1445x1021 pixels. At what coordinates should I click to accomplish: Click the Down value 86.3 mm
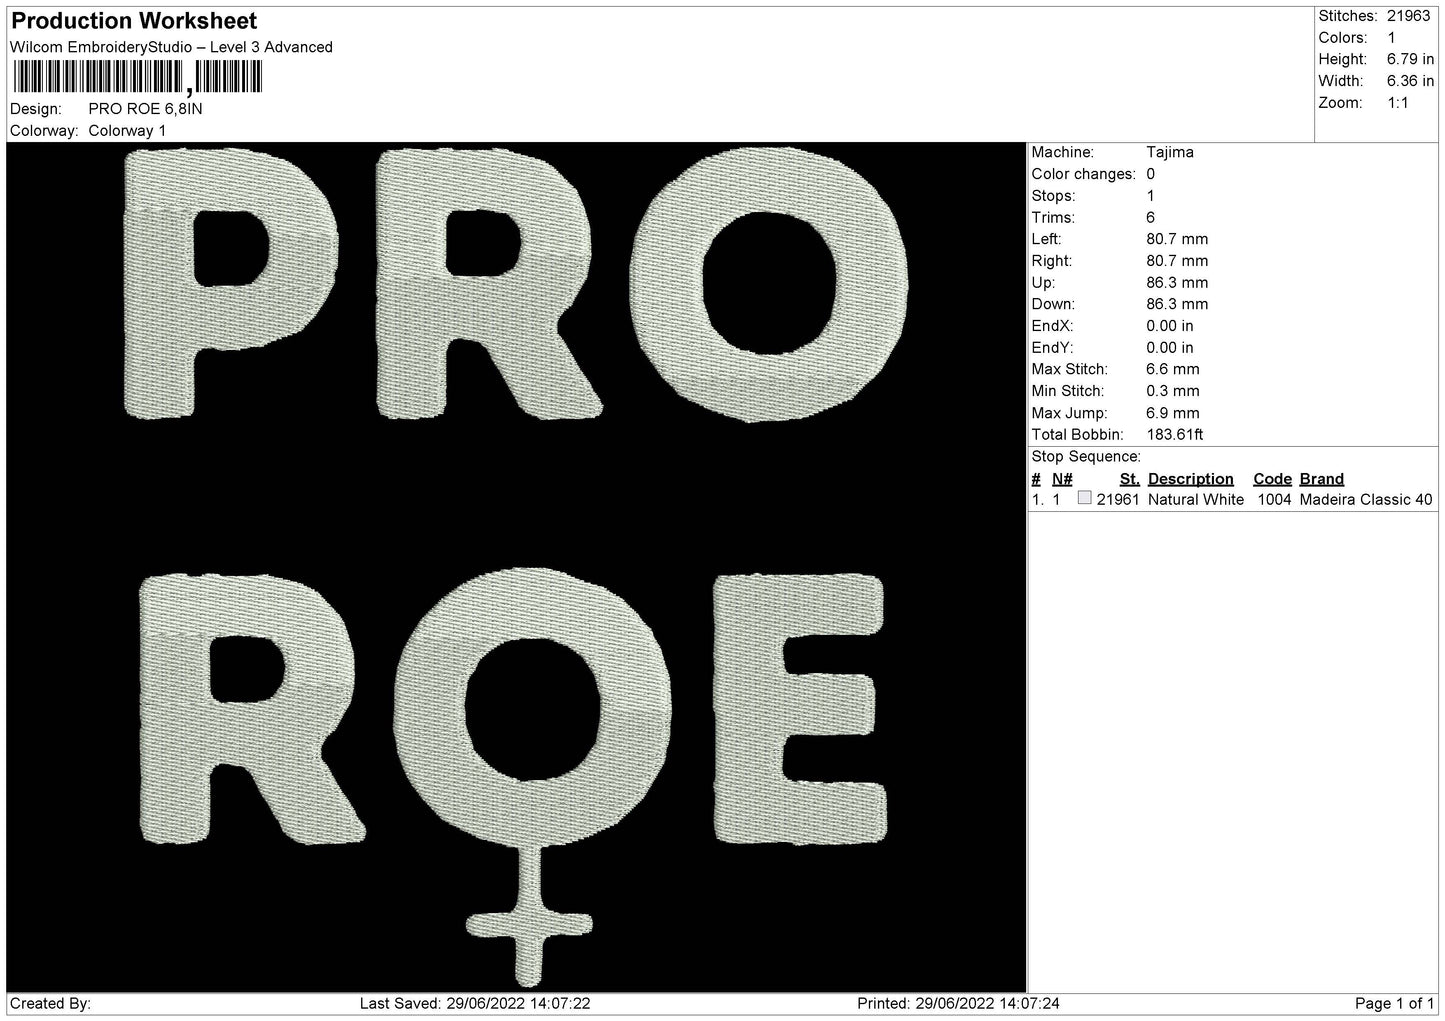[x=1177, y=304]
